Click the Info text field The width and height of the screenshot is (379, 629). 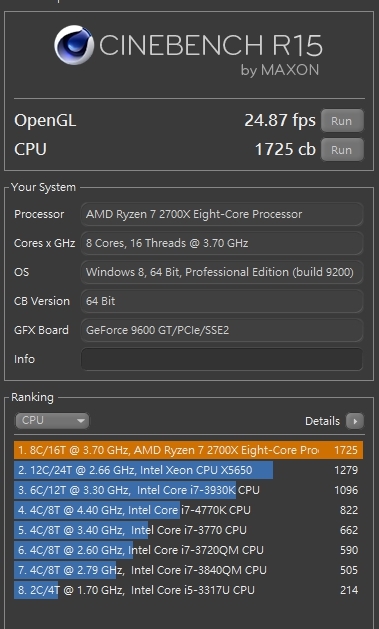[222, 359]
